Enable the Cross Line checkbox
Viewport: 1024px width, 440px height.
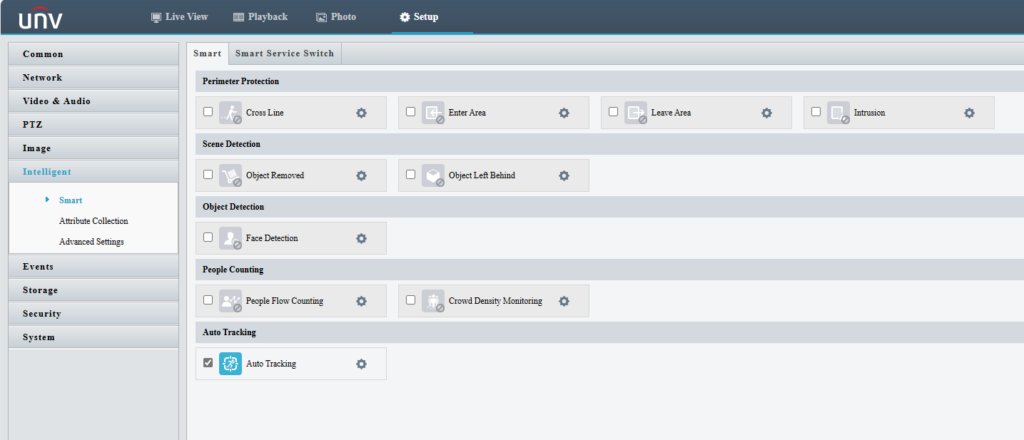coord(208,112)
